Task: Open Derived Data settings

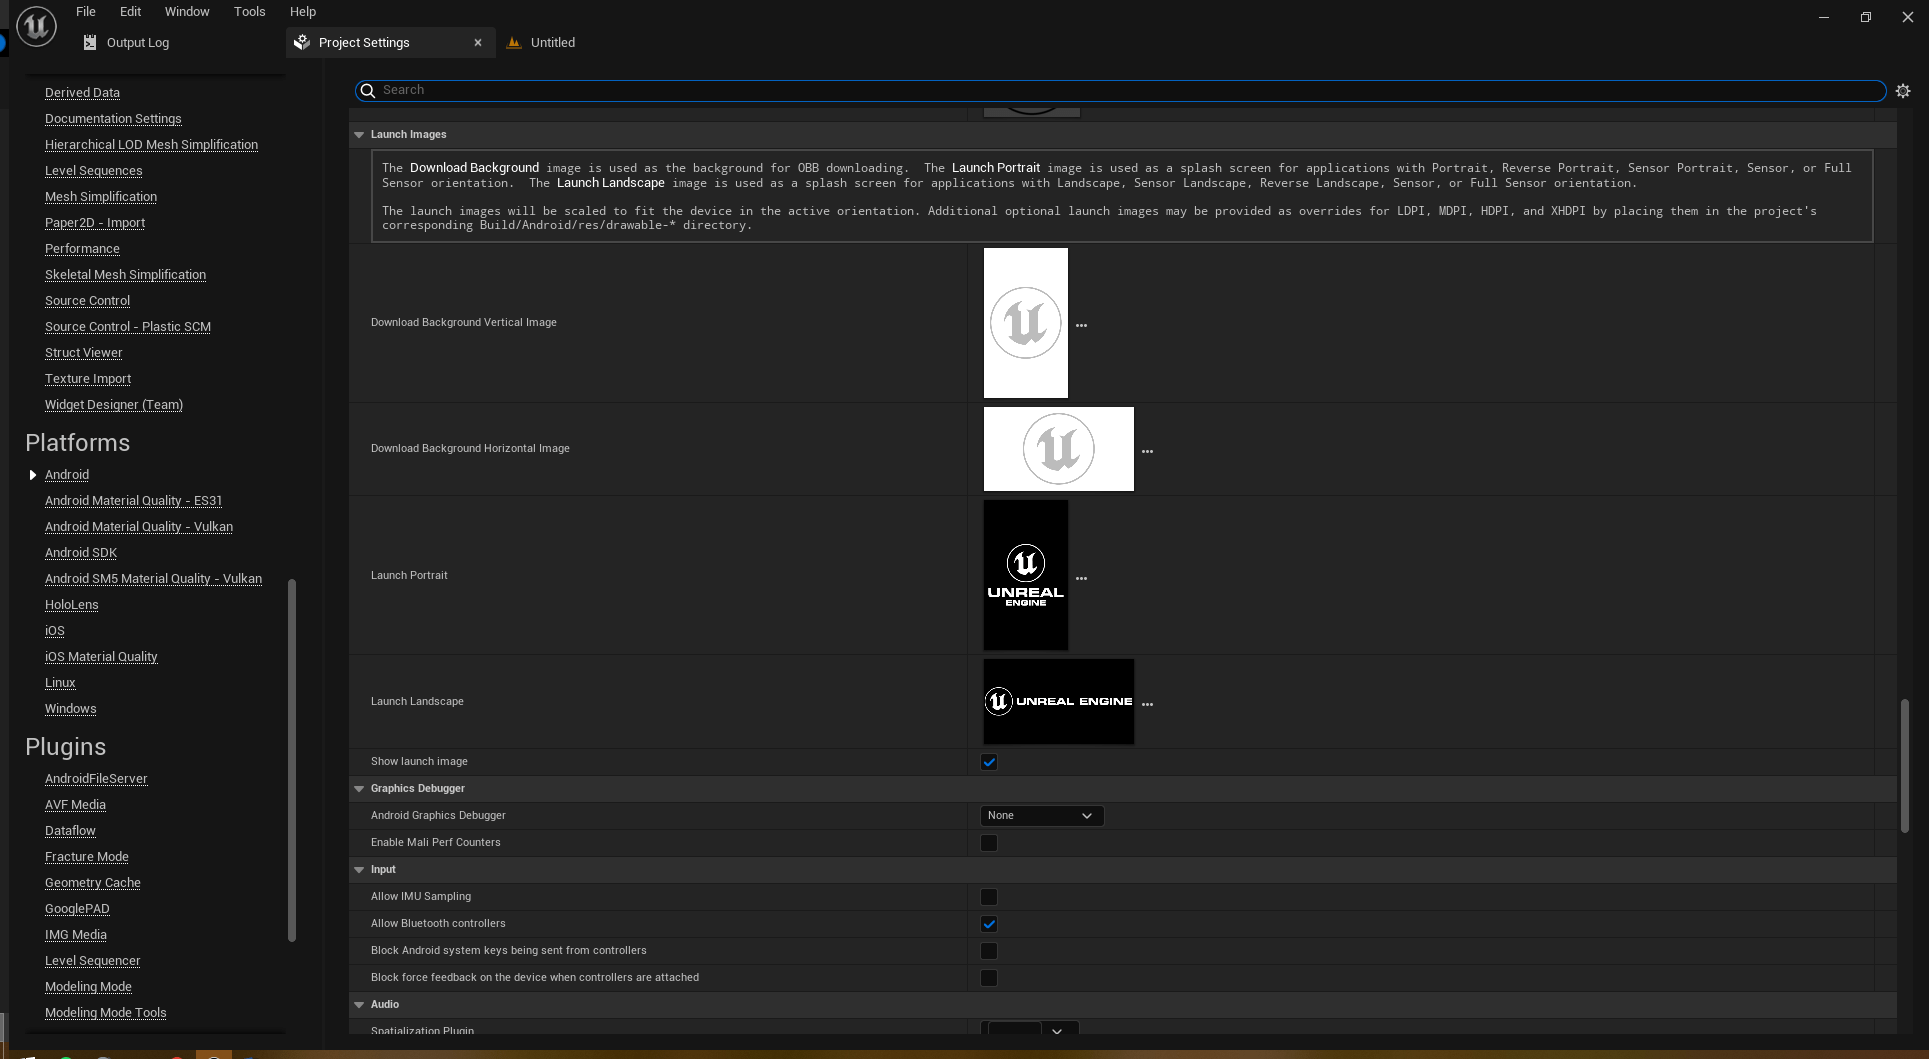Action: tap(82, 93)
